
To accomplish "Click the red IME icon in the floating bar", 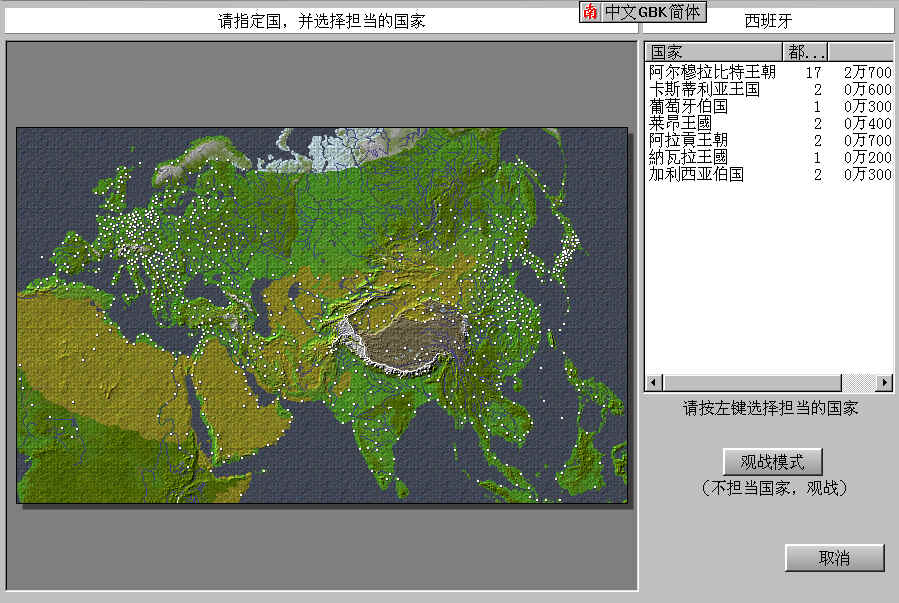I will pos(591,12).
